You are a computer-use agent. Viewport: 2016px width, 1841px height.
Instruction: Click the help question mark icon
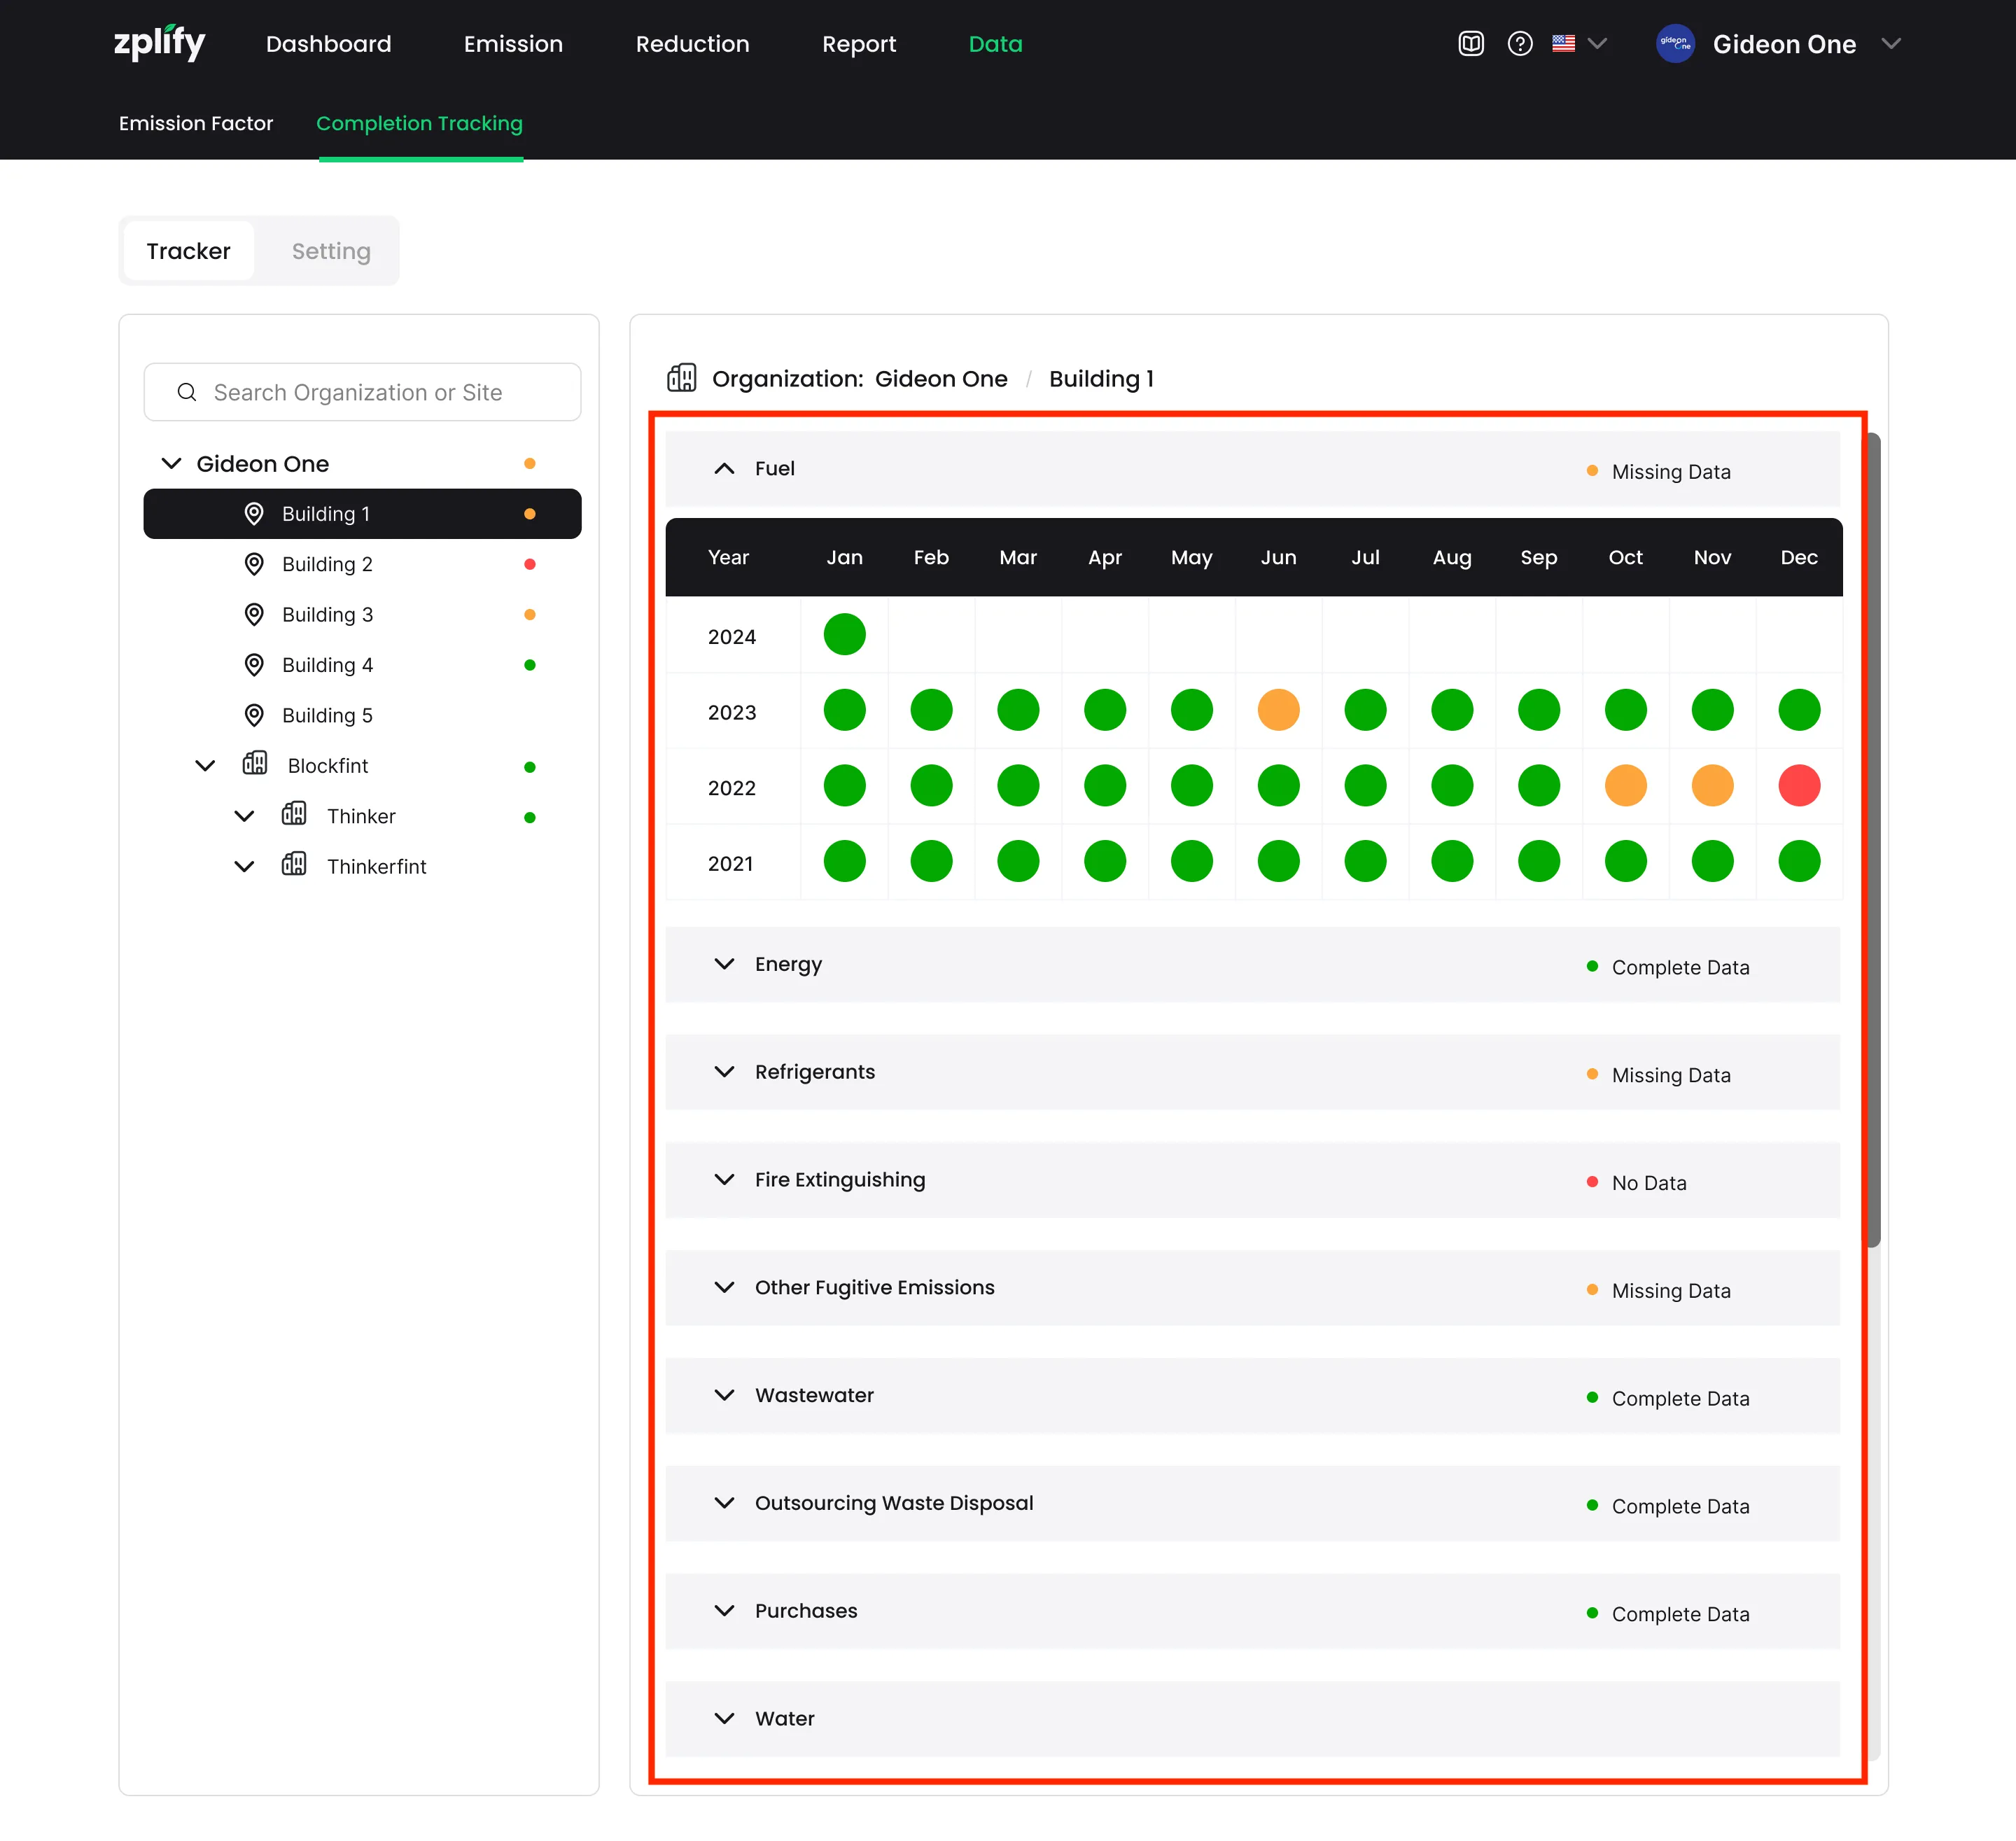point(1519,43)
